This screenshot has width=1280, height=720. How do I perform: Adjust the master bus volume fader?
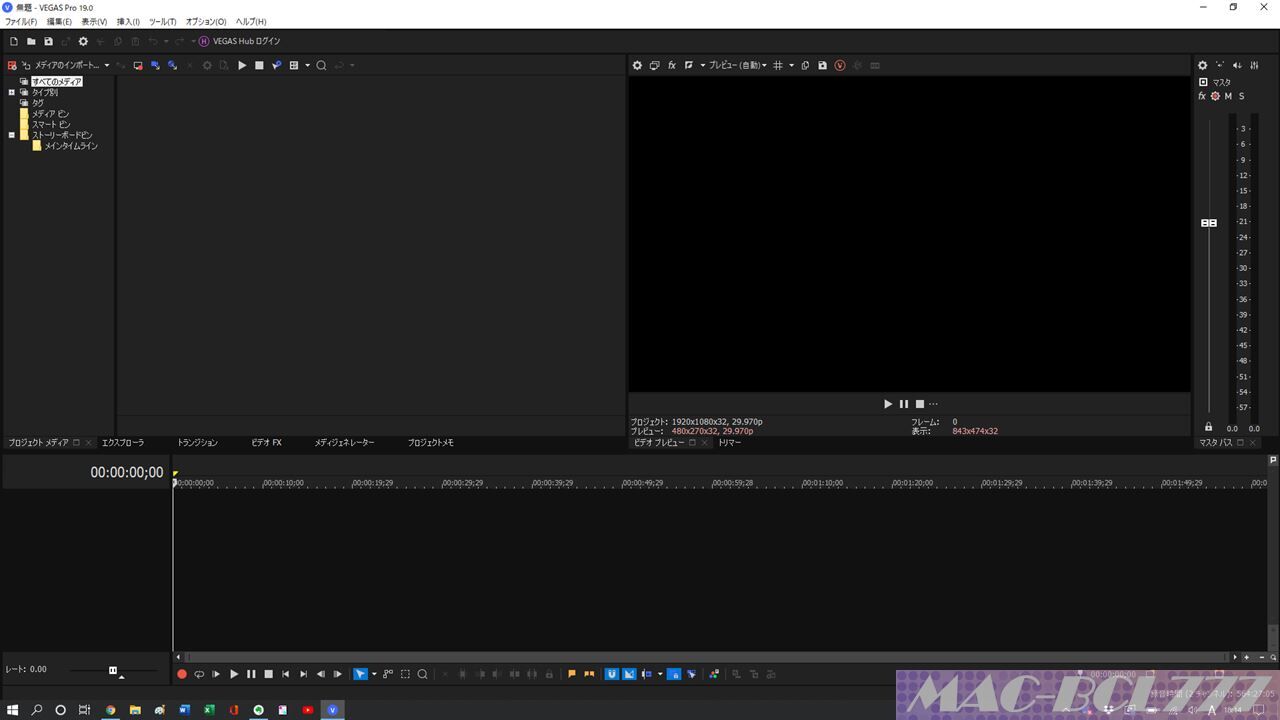(x=1209, y=223)
